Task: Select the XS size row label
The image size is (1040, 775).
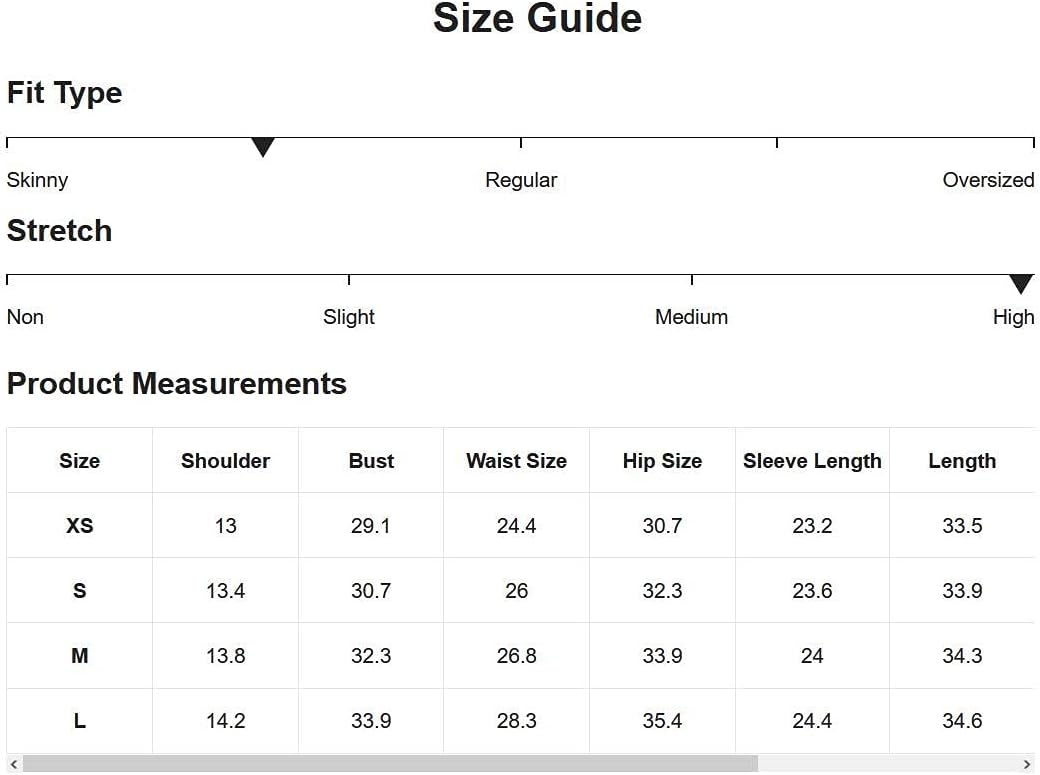Action: [80, 526]
